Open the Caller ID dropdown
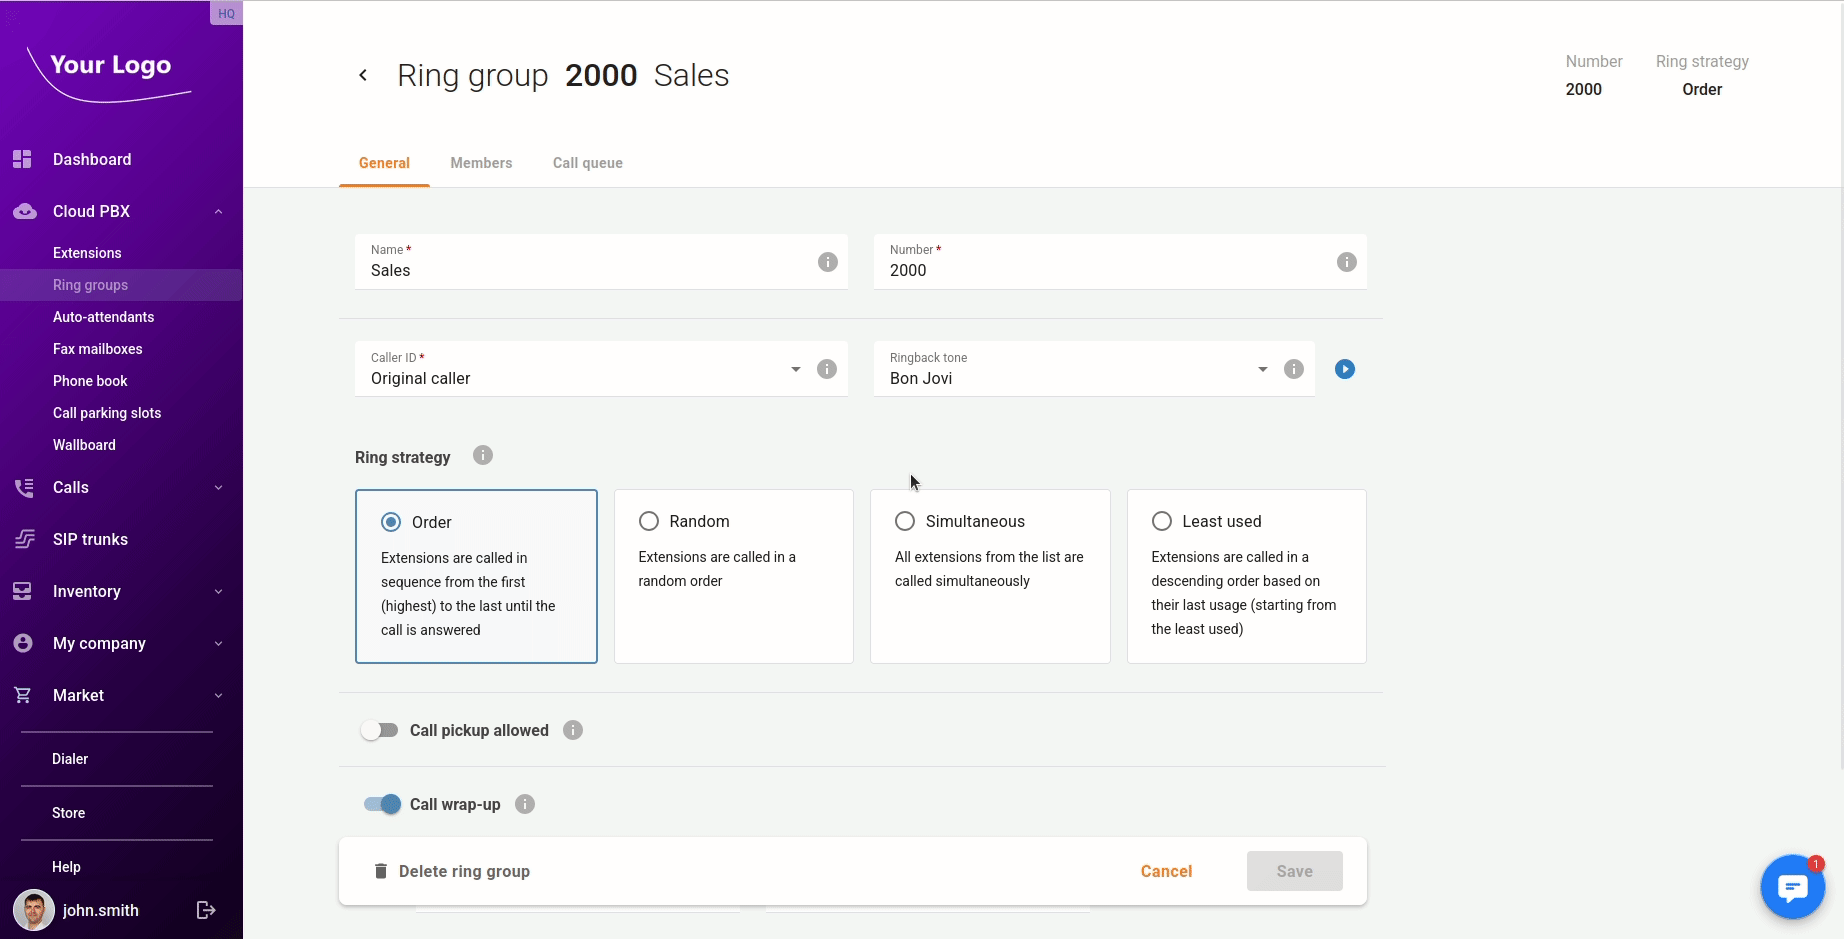The height and width of the screenshot is (939, 1844). coord(795,369)
